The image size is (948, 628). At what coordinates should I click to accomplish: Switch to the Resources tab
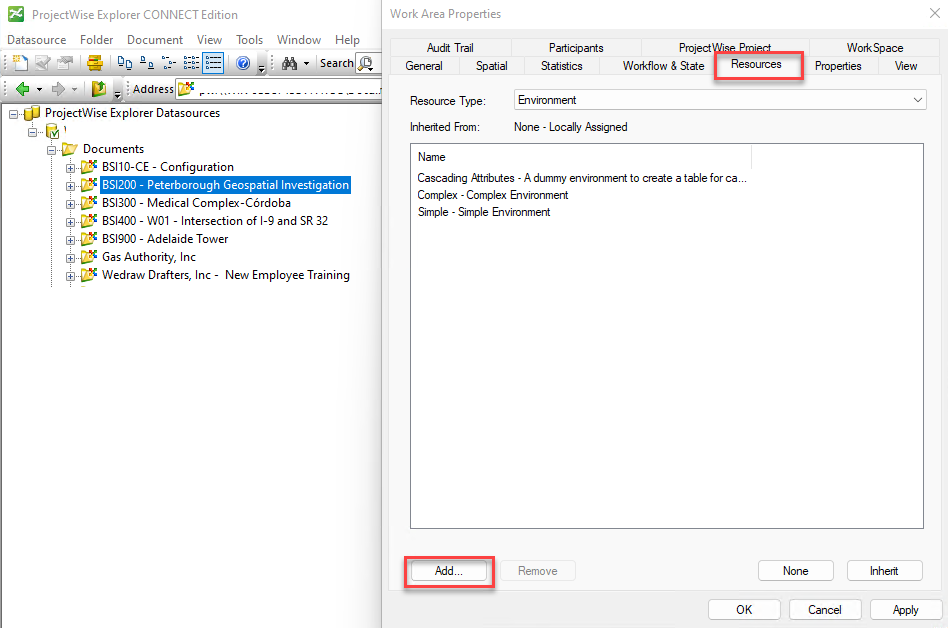pos(756,64)
